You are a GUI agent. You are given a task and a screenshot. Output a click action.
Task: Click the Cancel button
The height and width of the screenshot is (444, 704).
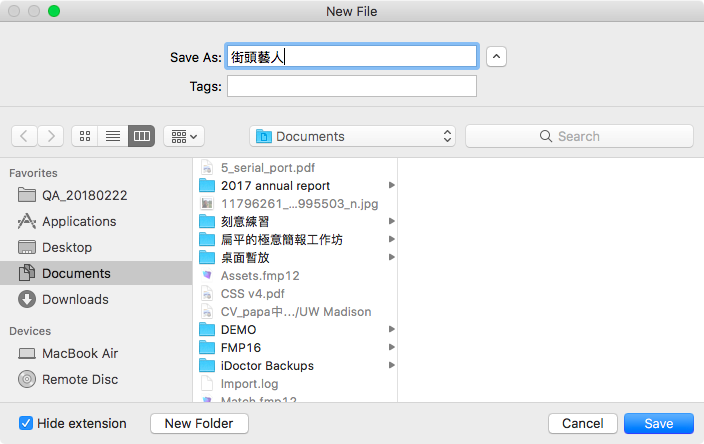coord(583,423)
